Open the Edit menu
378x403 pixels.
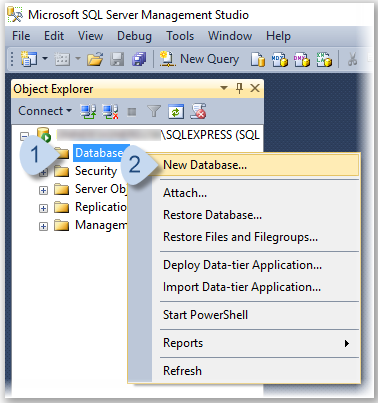point(54,36)
